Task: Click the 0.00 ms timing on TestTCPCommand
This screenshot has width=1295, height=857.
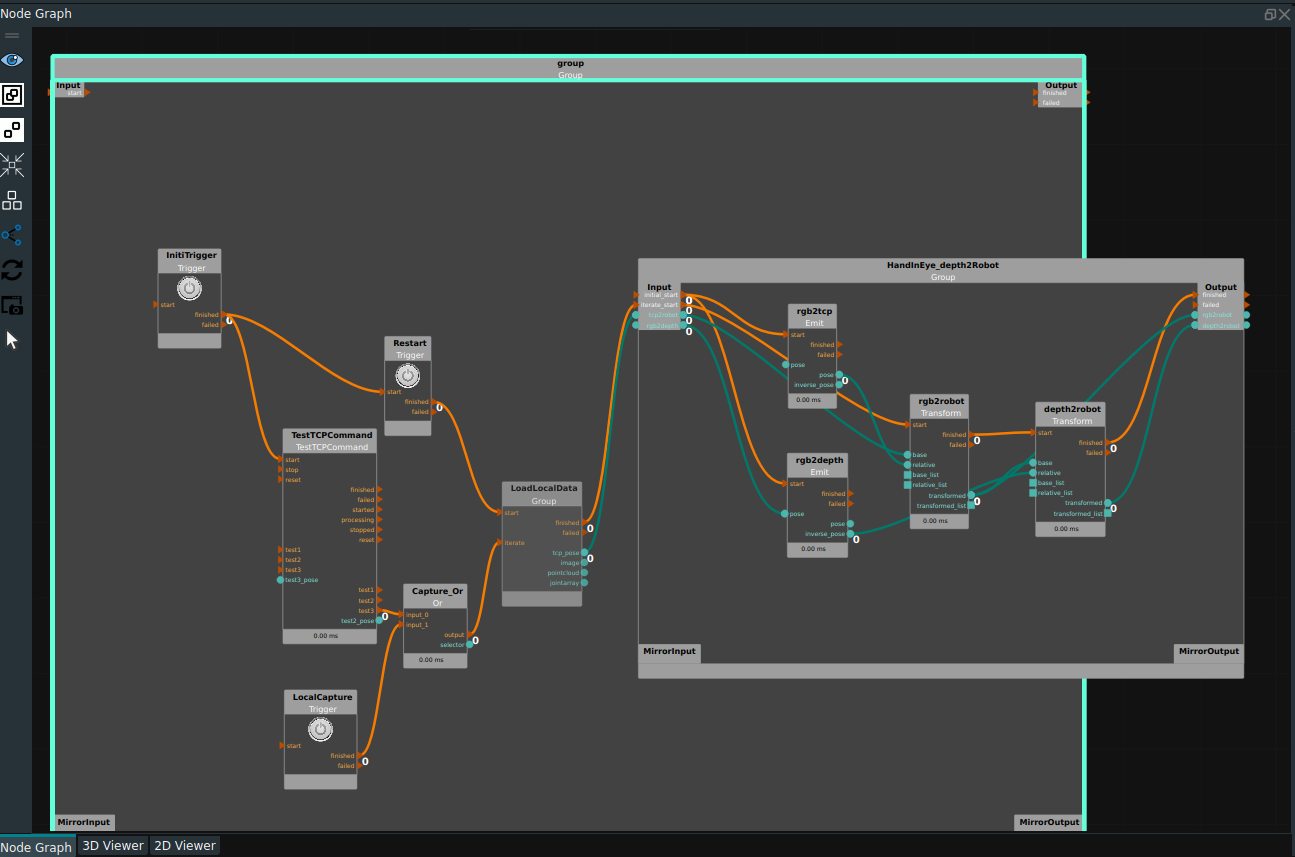Action: [326, 636]
